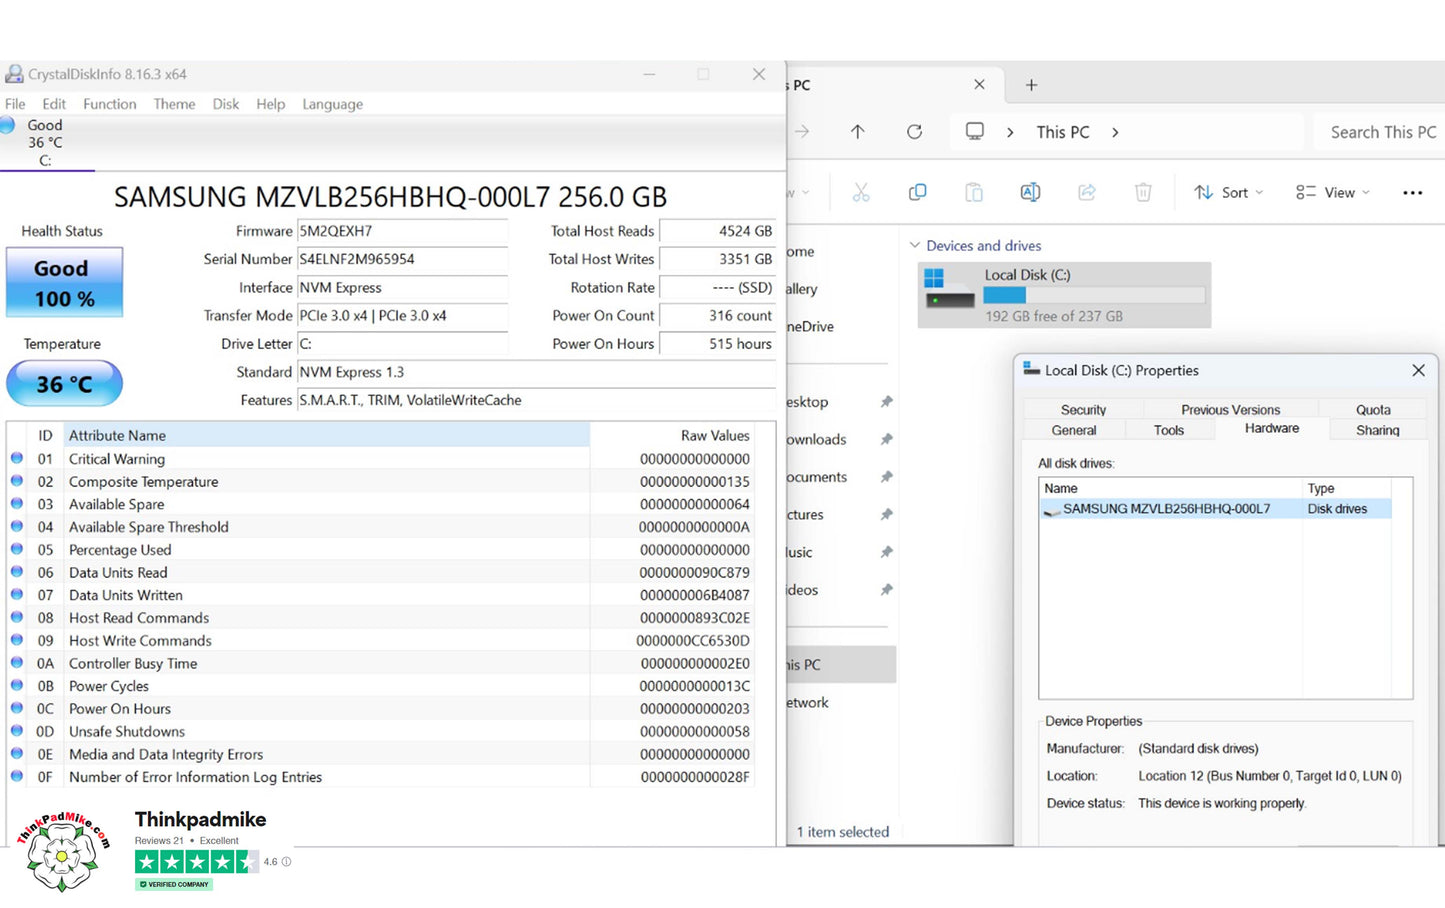This screenshot has width=1445, height=908.
Task: Click the This PC monitor icon in address bar
Action: pos(974,131)
